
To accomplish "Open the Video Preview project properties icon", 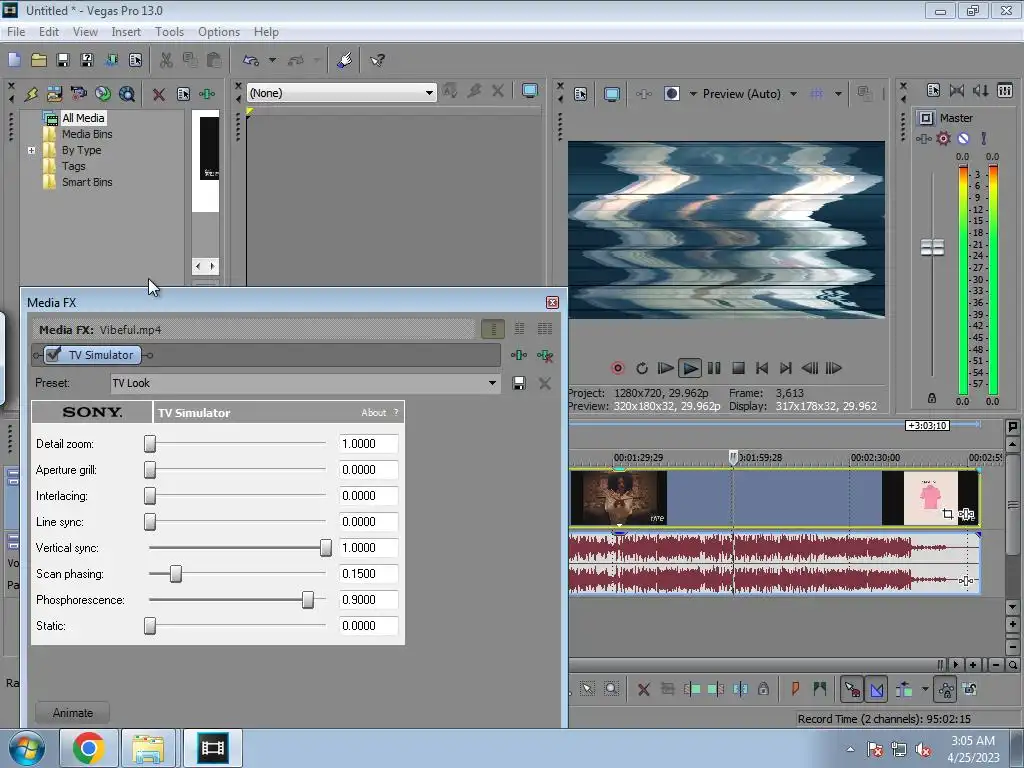I will coord(581,94).
